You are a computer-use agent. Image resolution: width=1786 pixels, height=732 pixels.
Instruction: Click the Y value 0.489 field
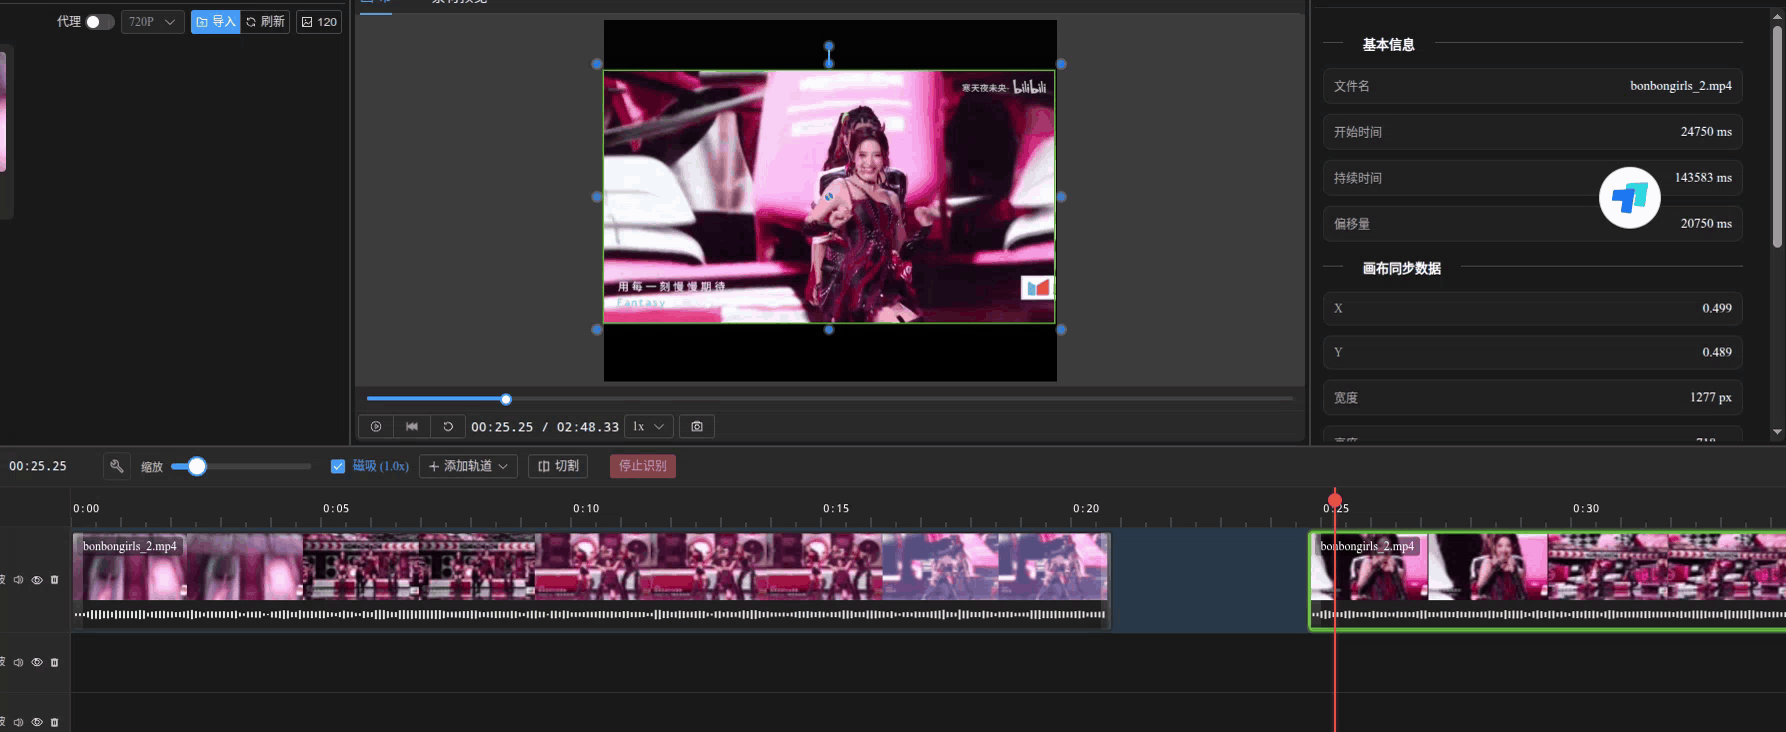pos(1532,352)
